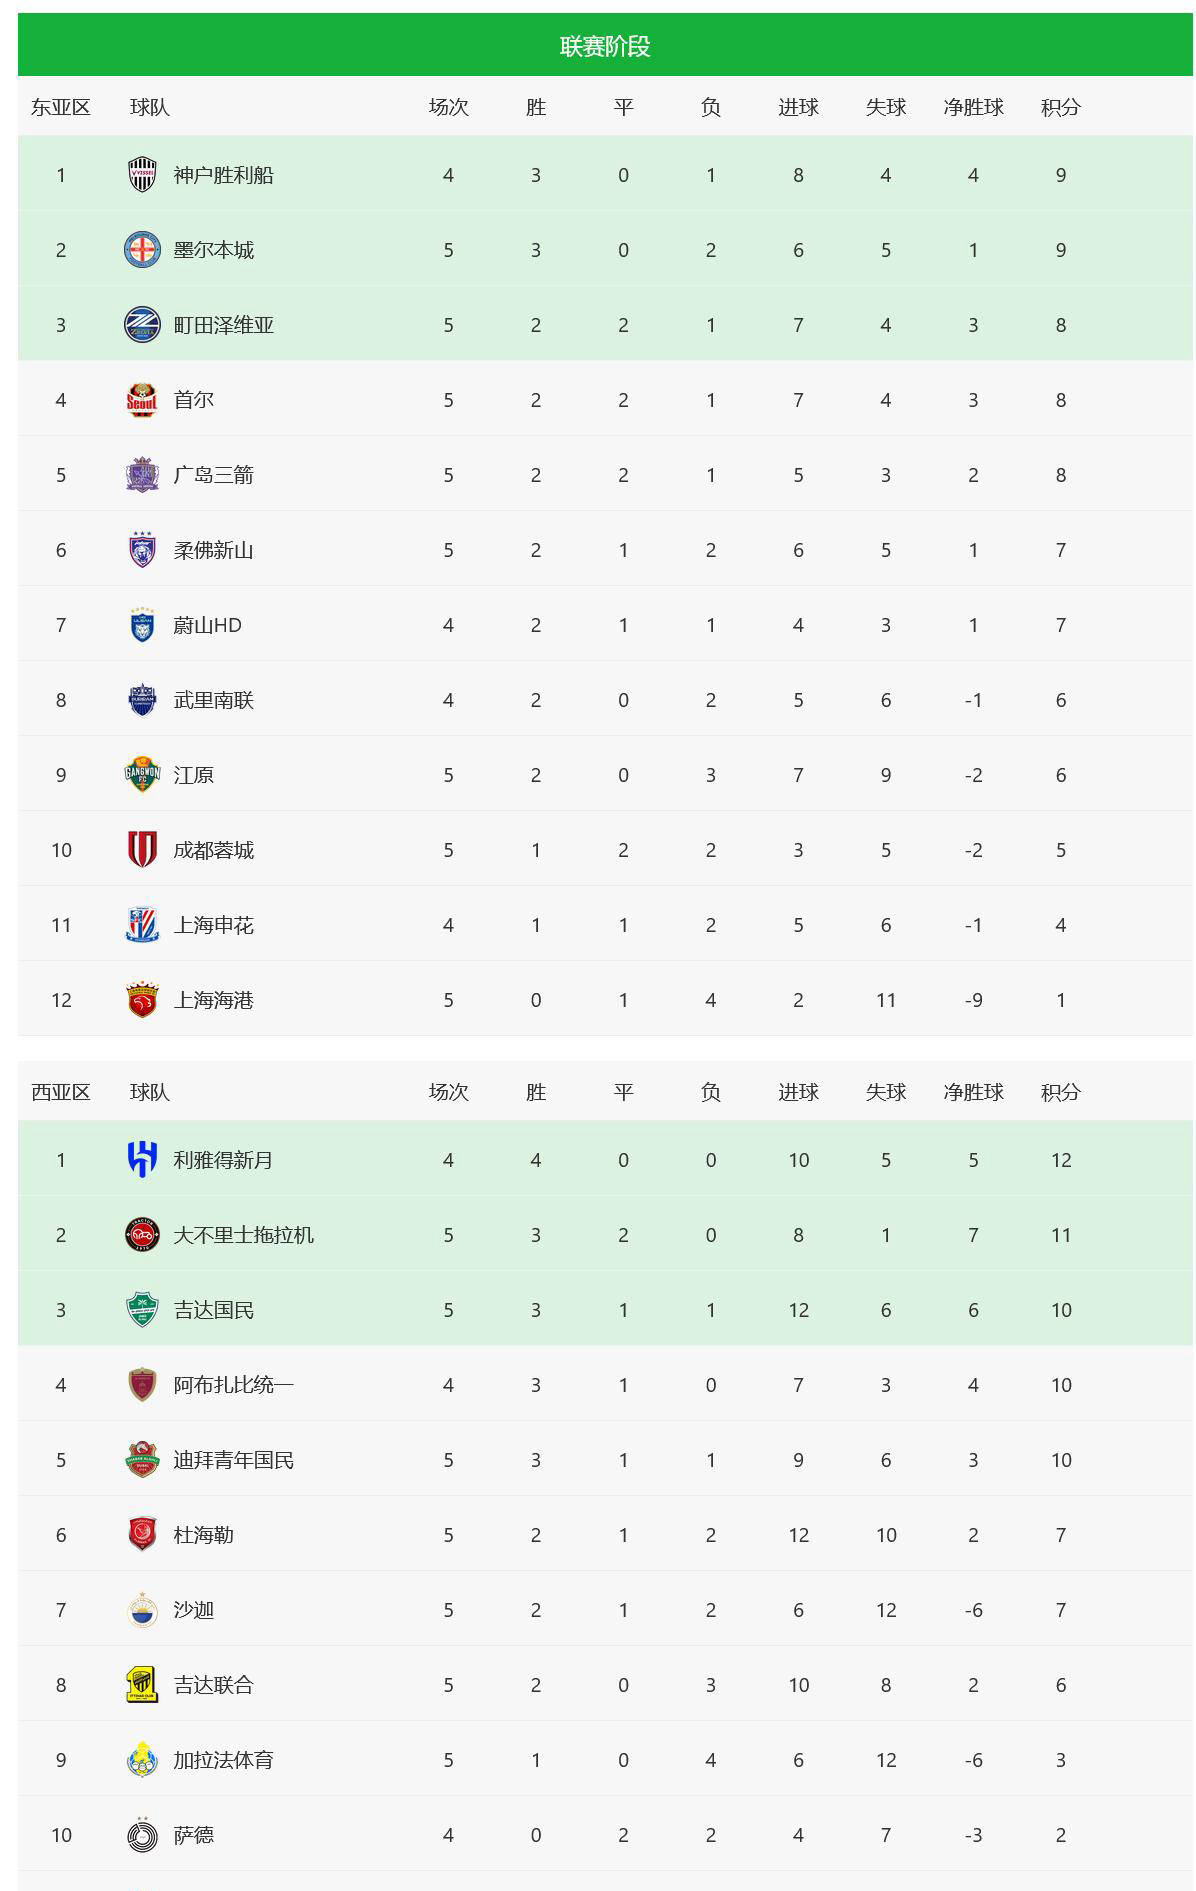Viewport: 1196px width, 1891px height.
Task: Click the Chengdu Rongcheng (成都蓉城) red logo
Action: tap(142, 850)
